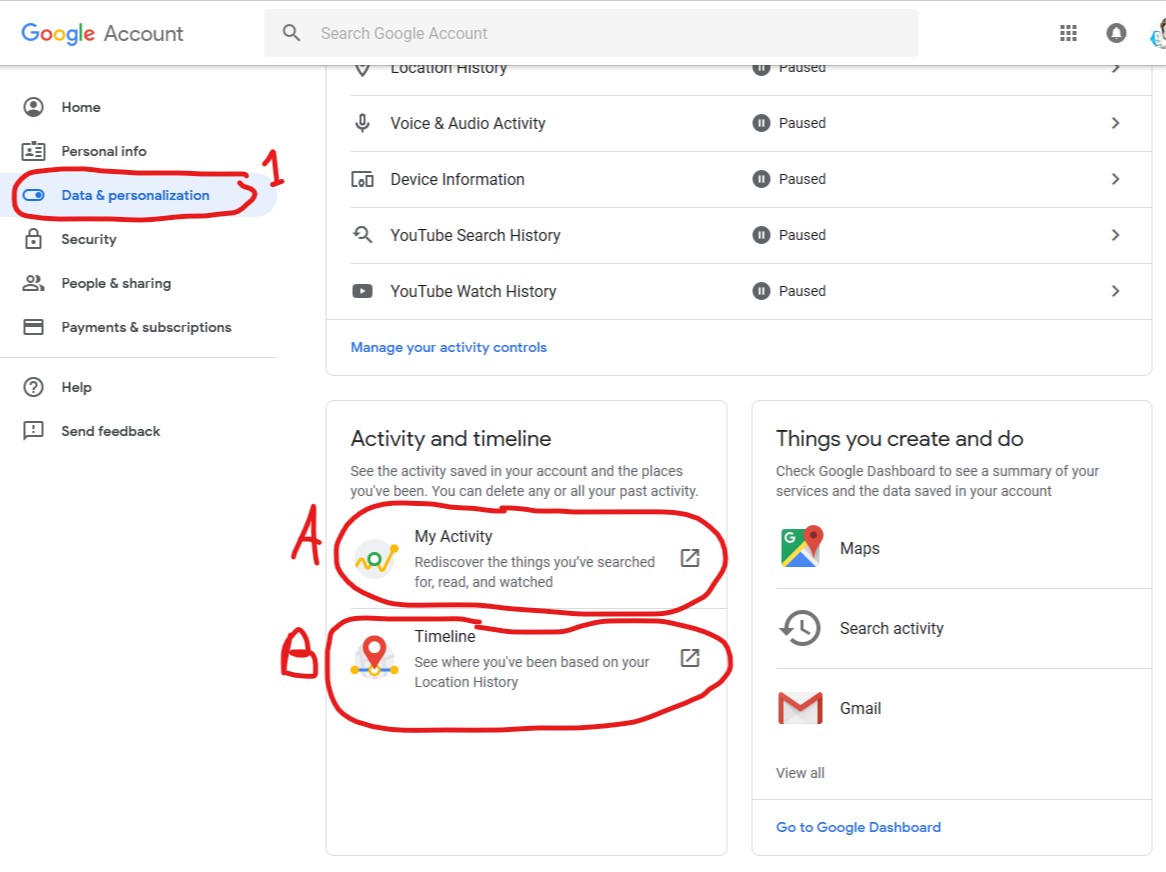
Task: Open Payments & subscriptions sidebar item
Action: (146, 327)
